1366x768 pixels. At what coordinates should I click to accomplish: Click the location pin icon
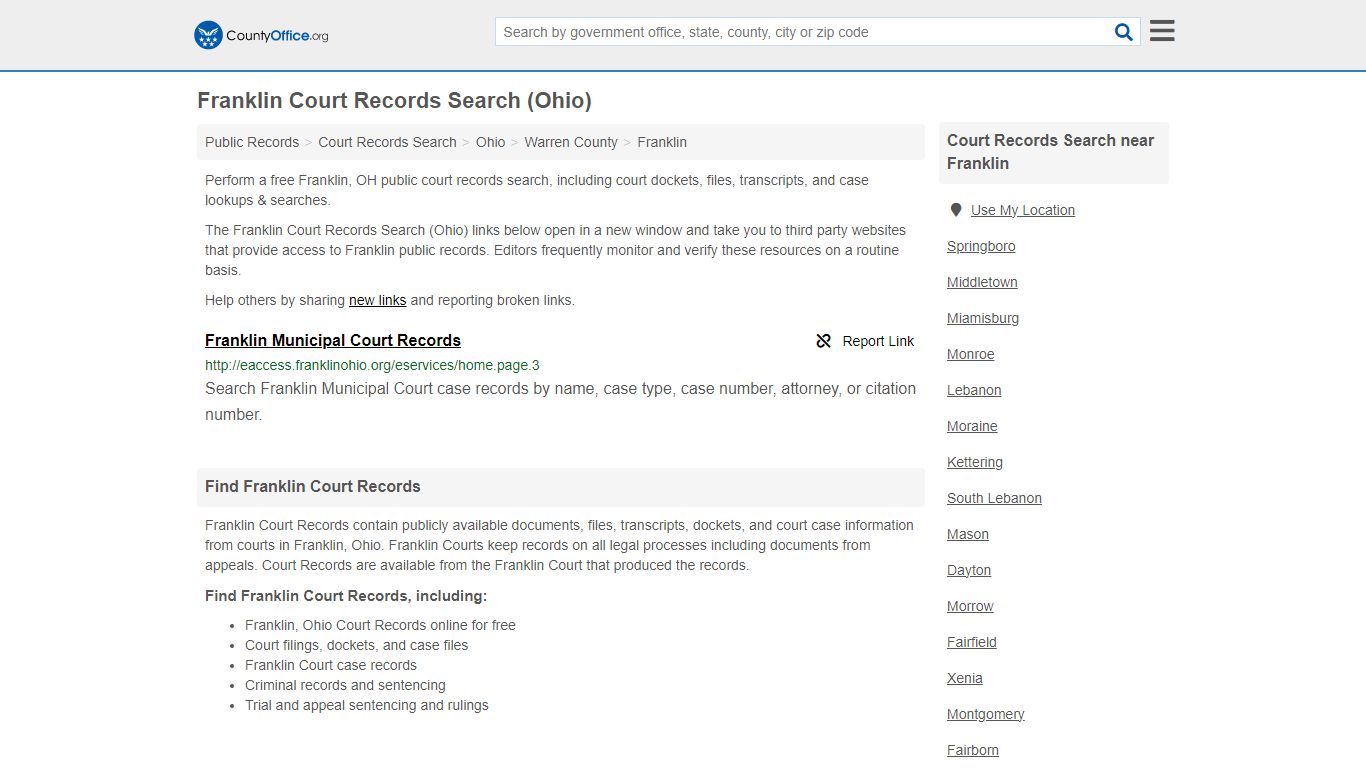tap(956, 210)
